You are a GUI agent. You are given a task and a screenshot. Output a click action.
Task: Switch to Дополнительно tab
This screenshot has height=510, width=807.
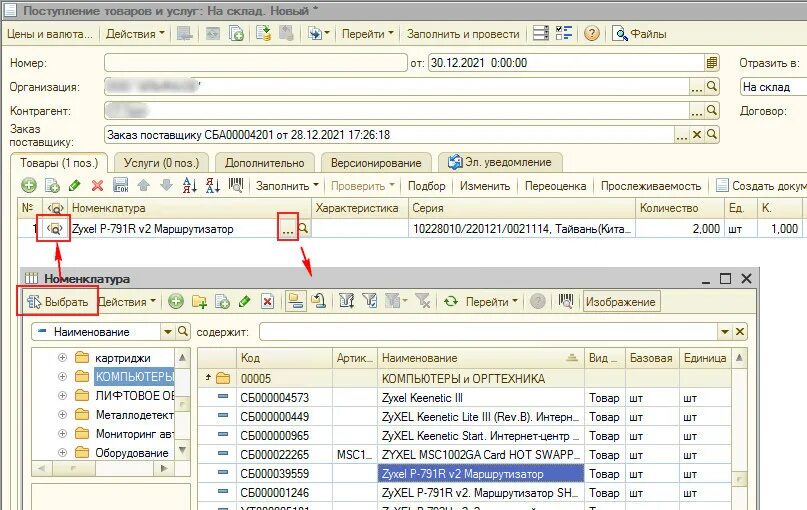(x=265, y=163)
